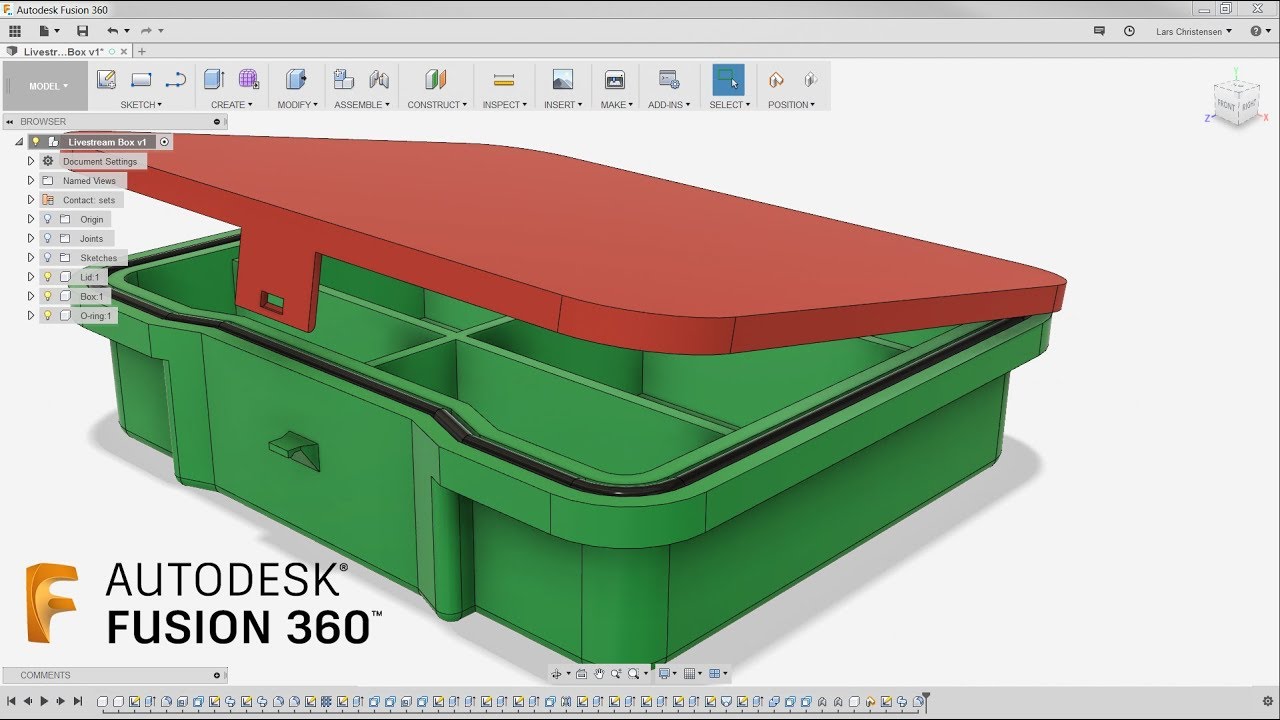Screen dimensions: 1280x720
Task: Click the Scripts and Add-Ins icon
Action: click(669, 79)
